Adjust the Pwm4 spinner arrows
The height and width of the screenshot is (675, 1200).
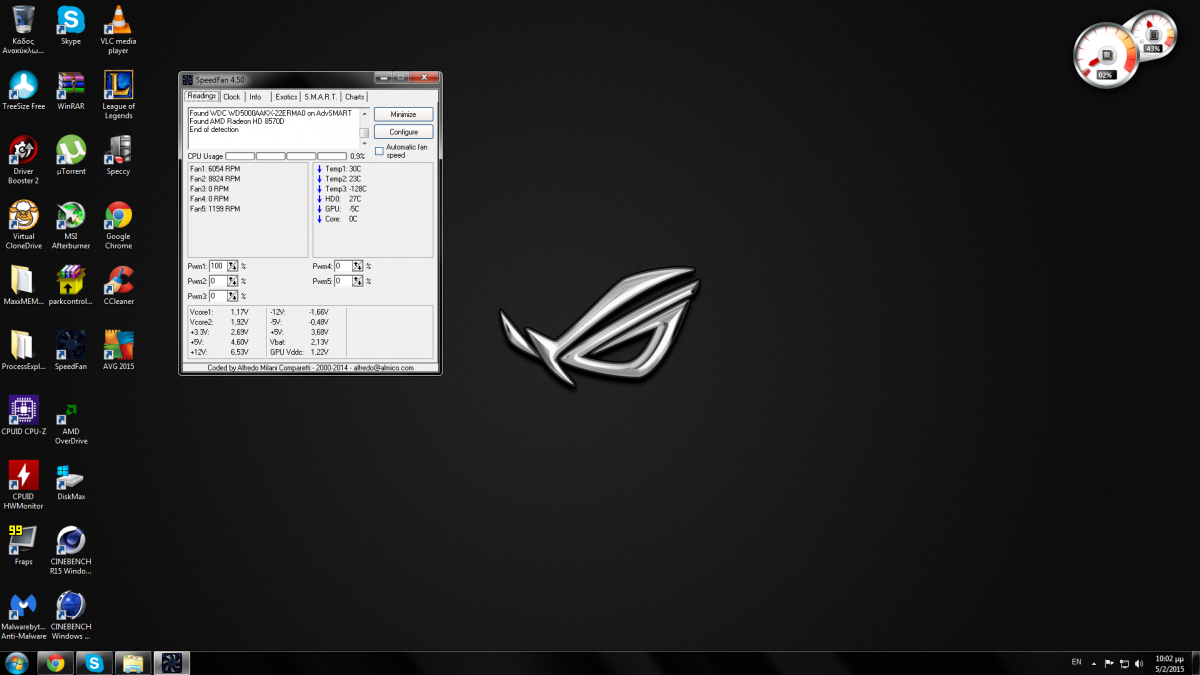pos(358,266)
